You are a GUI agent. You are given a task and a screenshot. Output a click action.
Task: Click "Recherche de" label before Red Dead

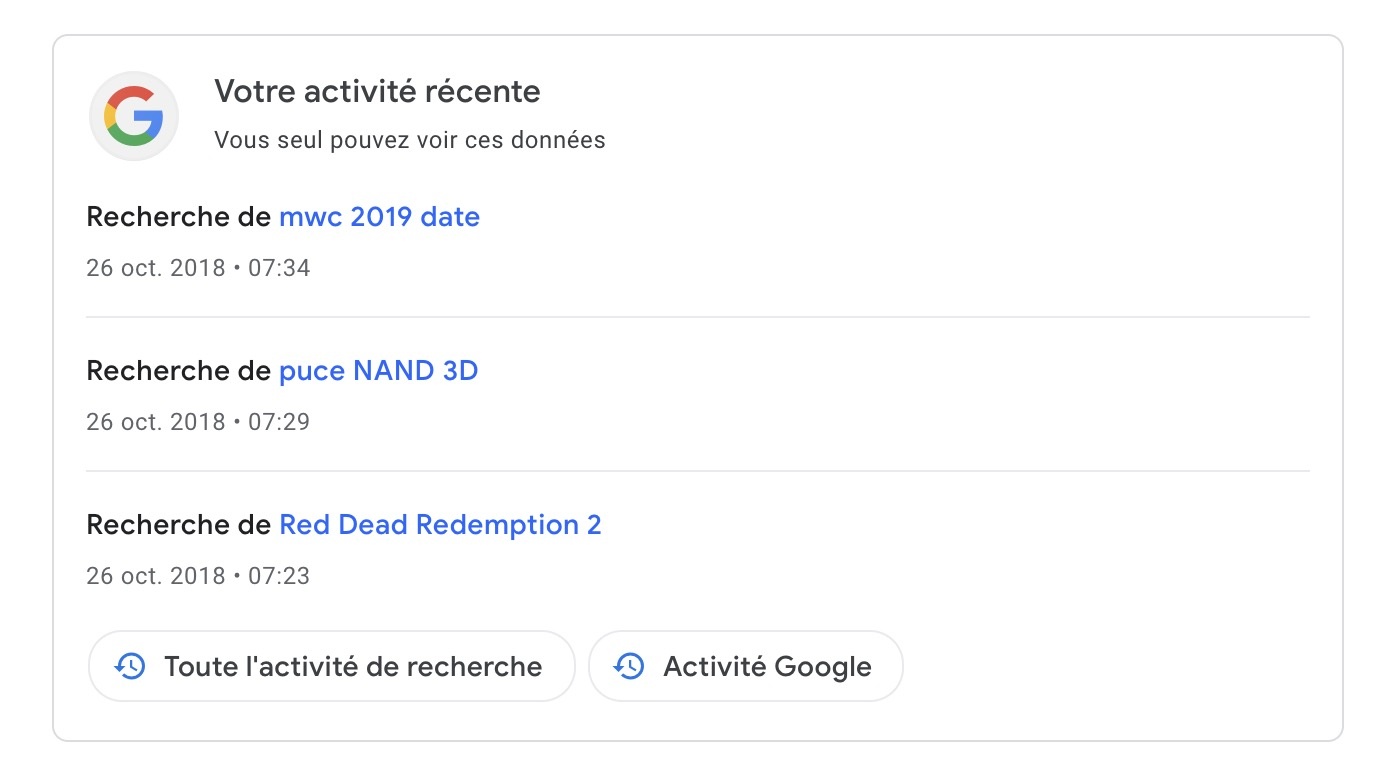pos(178,525)
